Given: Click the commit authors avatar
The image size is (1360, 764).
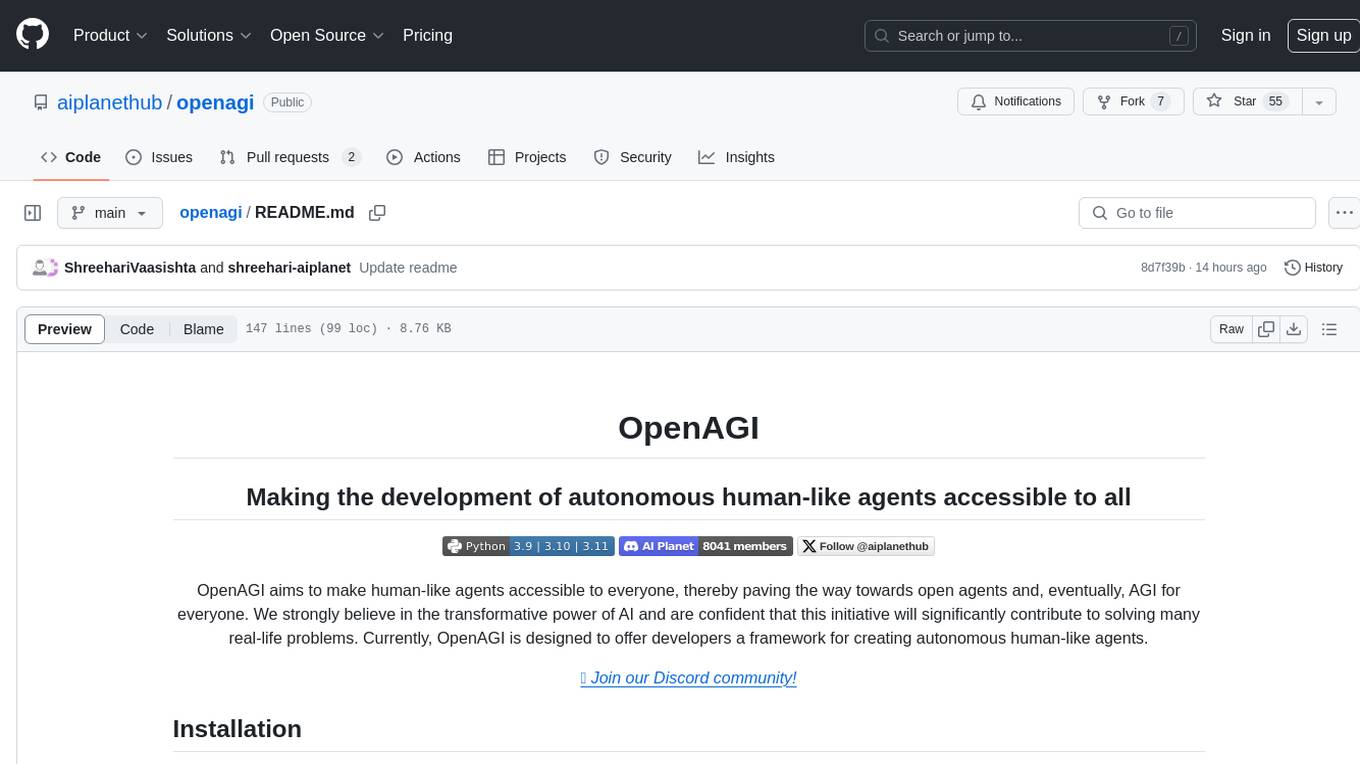Looking at the screenshot, I should (46, 267).
